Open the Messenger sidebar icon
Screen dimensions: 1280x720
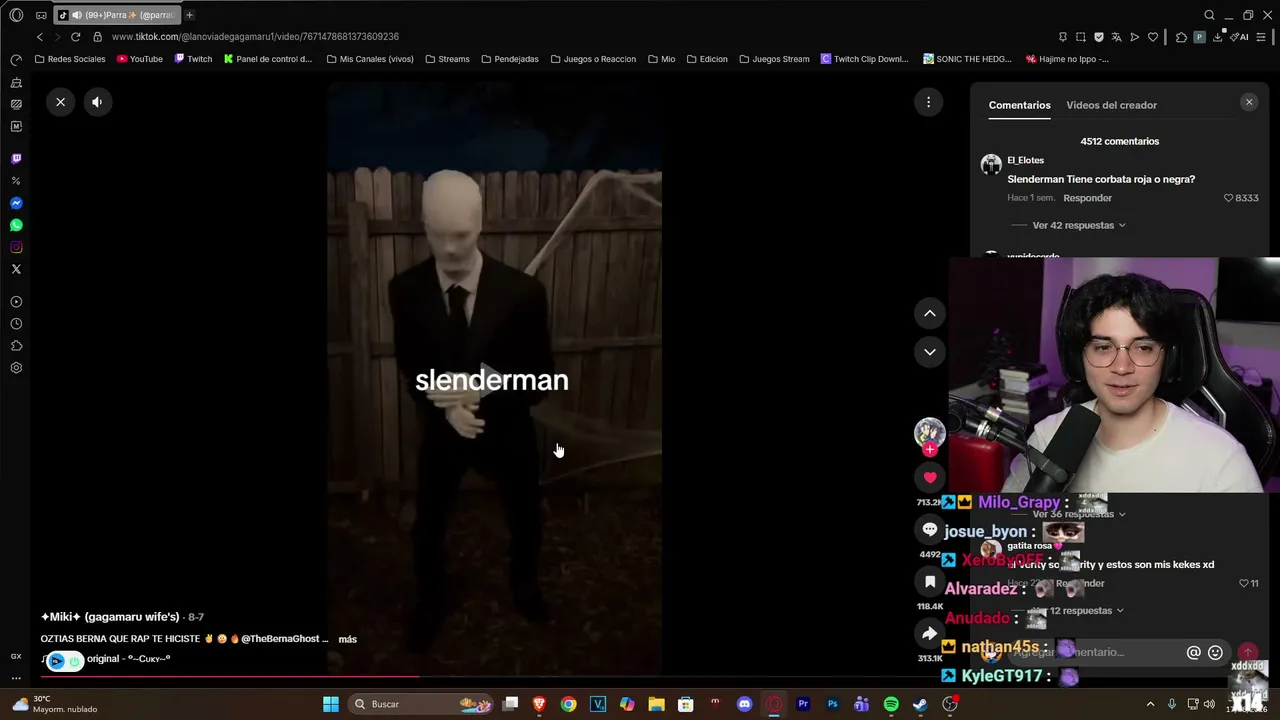click(16, 203)
